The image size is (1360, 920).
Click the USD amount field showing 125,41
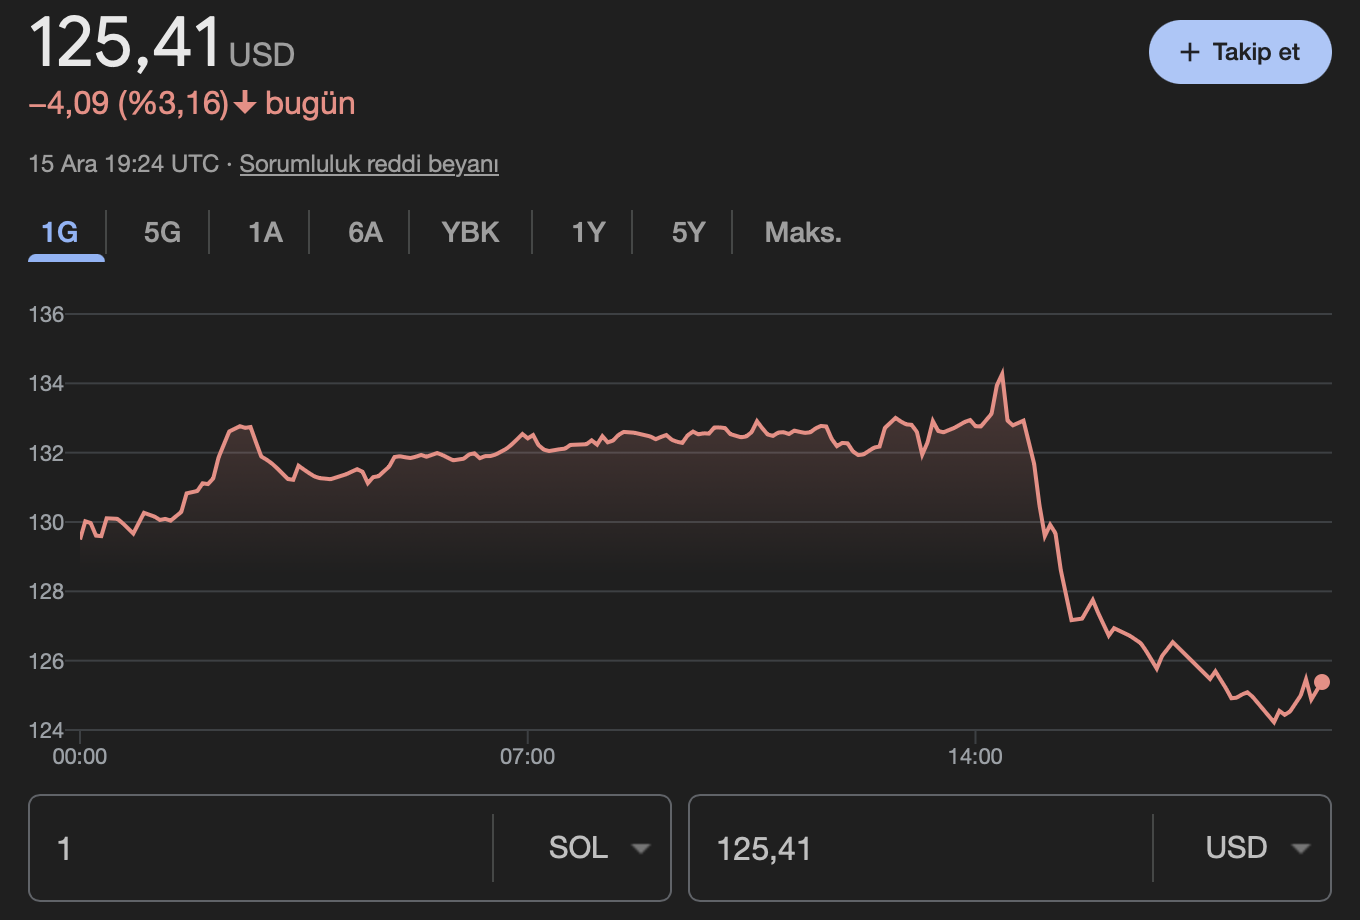(x=920, y=849)
